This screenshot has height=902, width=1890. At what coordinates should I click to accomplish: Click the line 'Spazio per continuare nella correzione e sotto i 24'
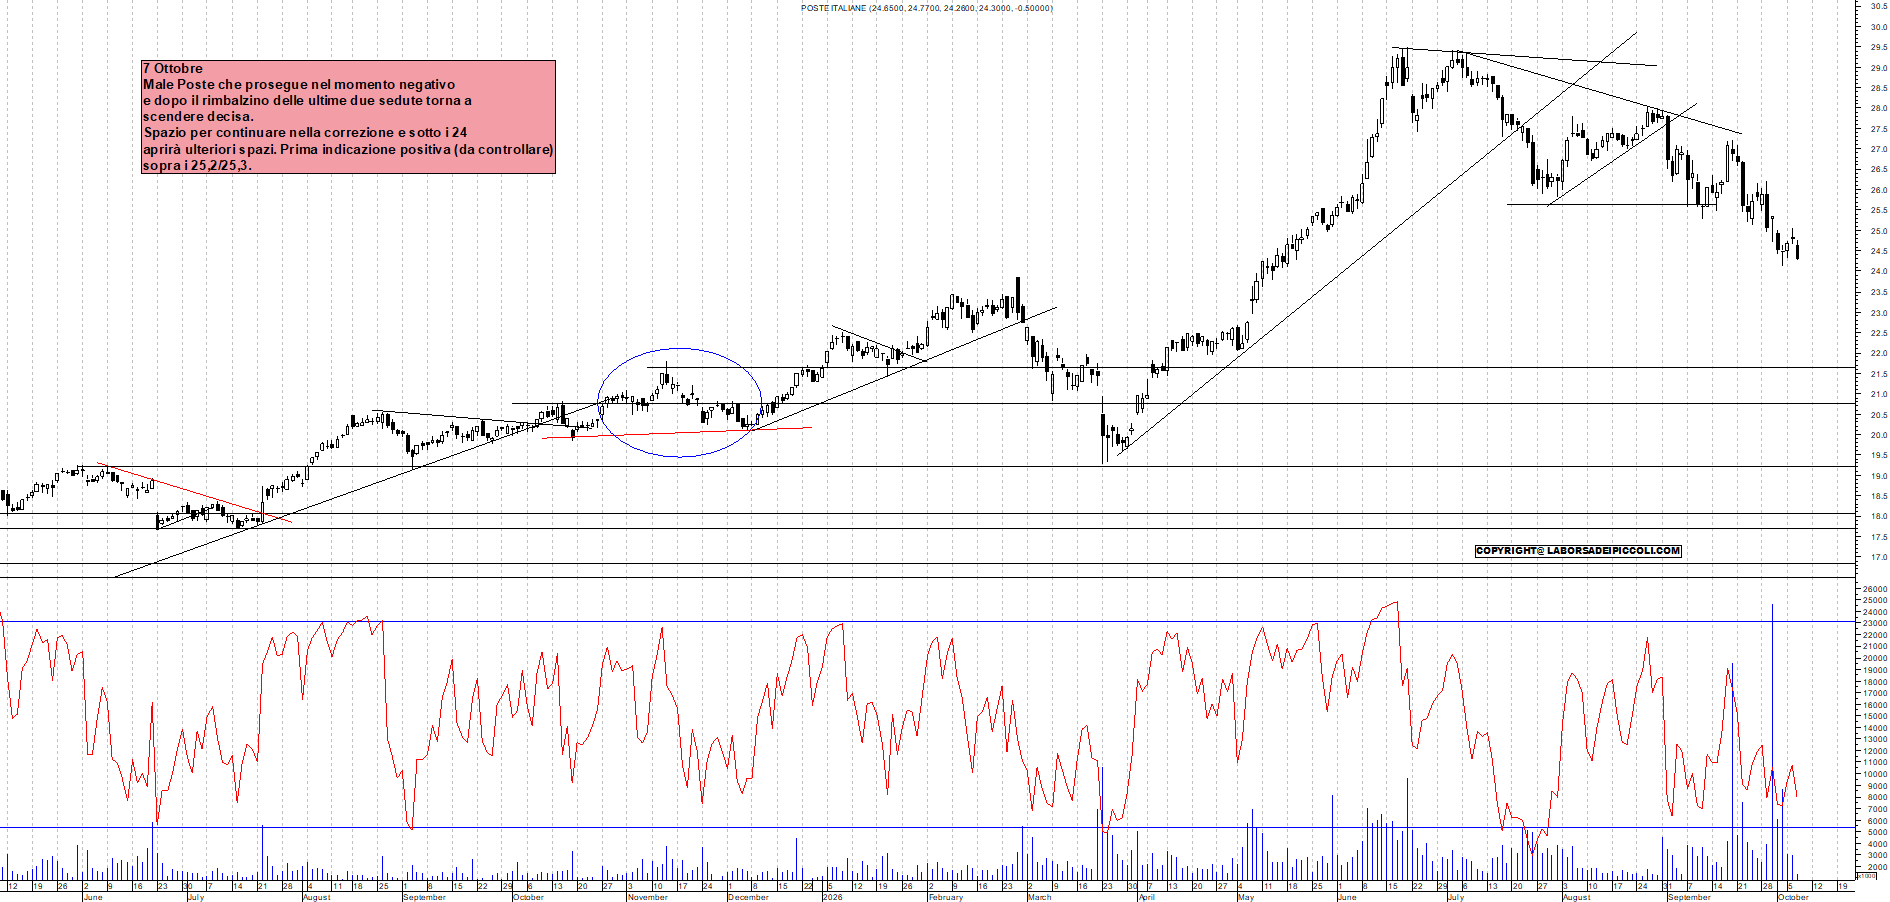305,133
